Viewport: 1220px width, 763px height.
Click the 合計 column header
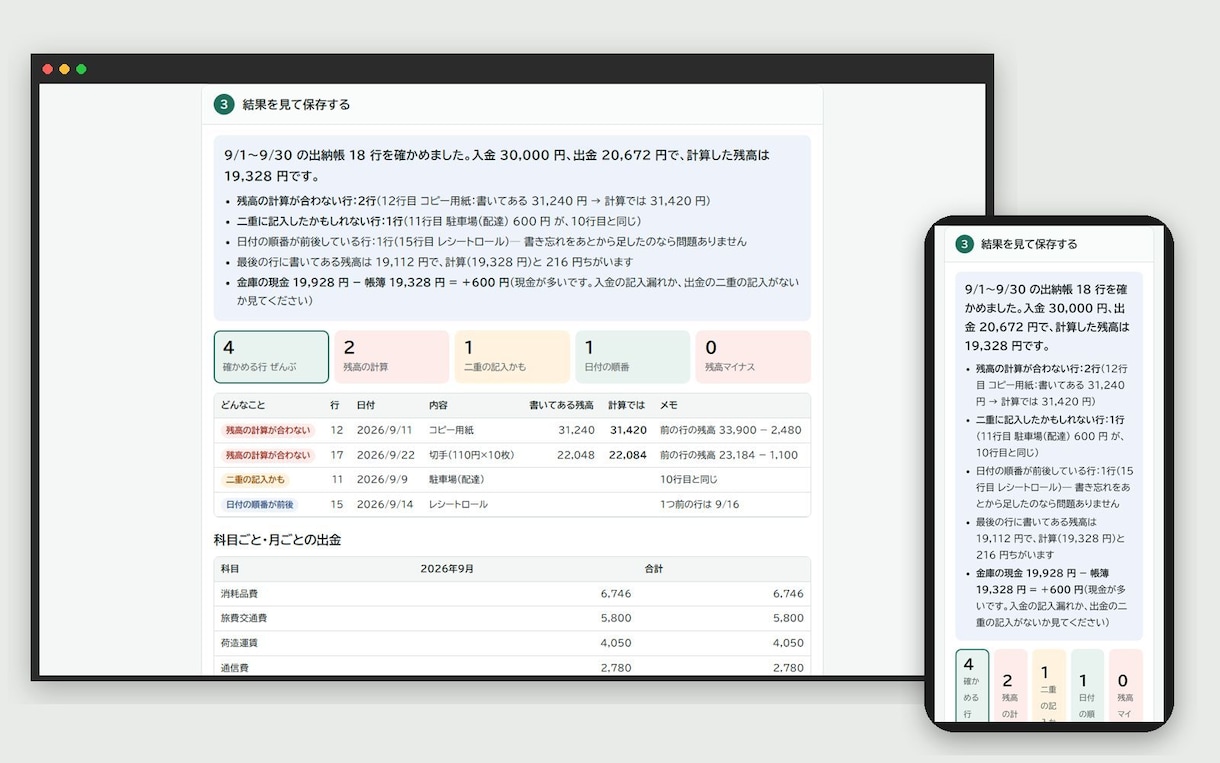(654, 569)
